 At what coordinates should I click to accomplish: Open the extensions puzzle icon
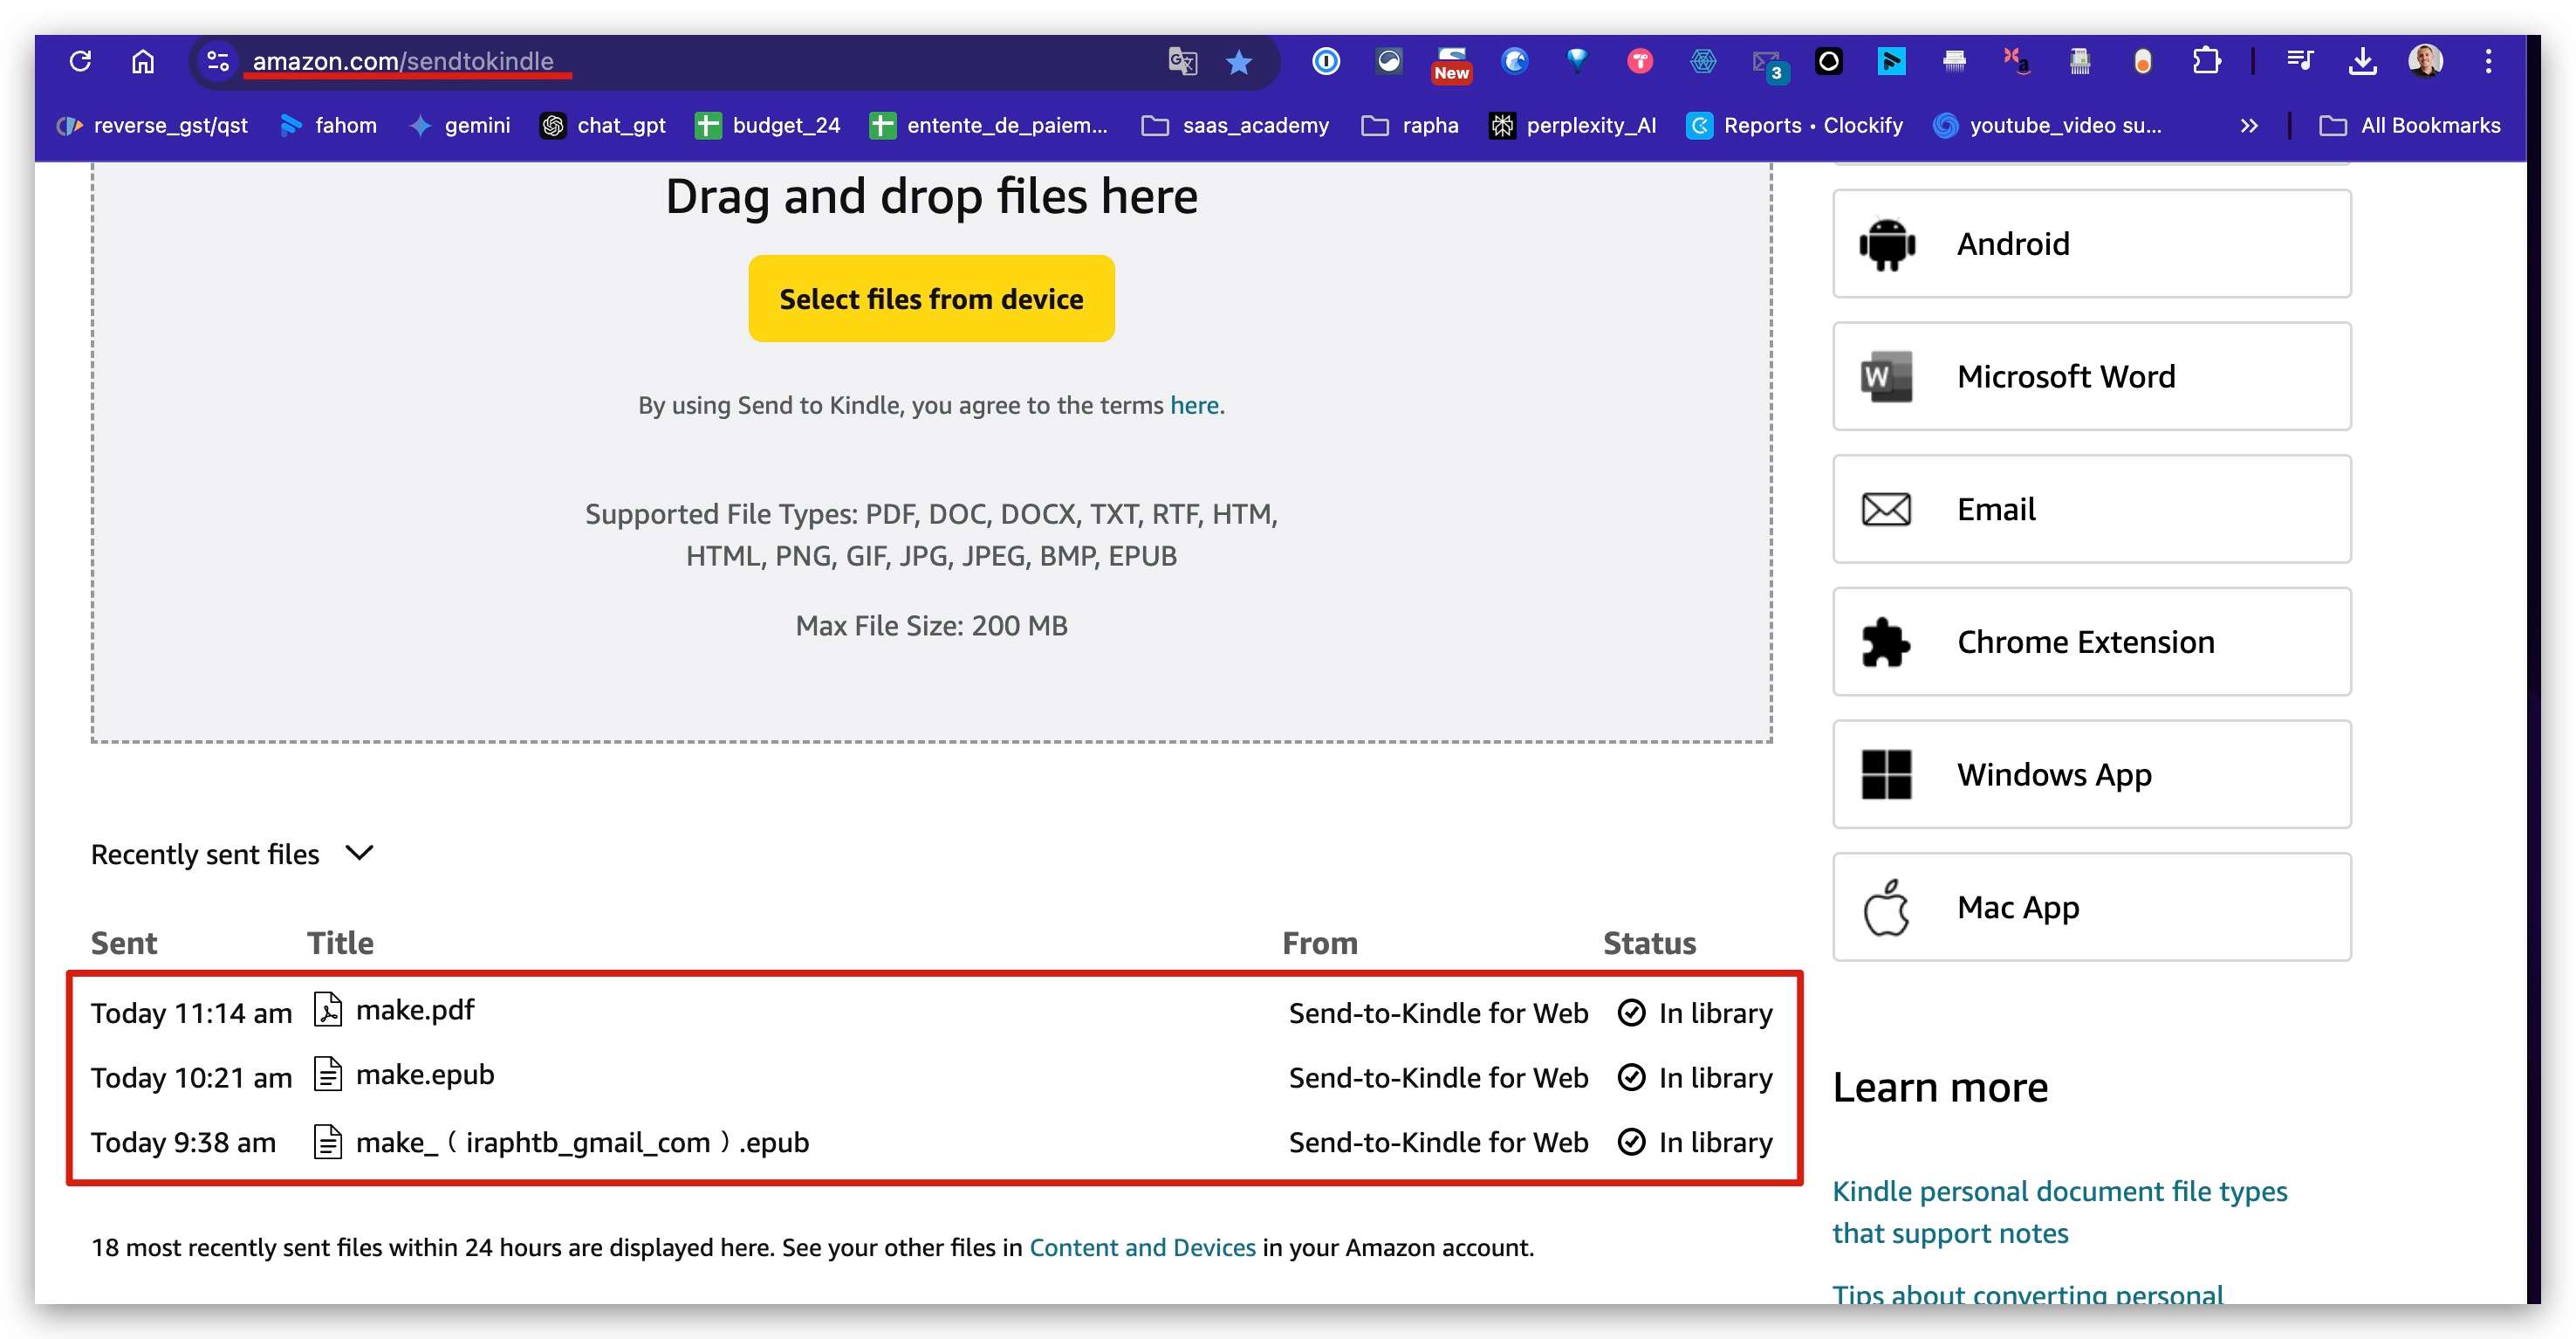2206,61
